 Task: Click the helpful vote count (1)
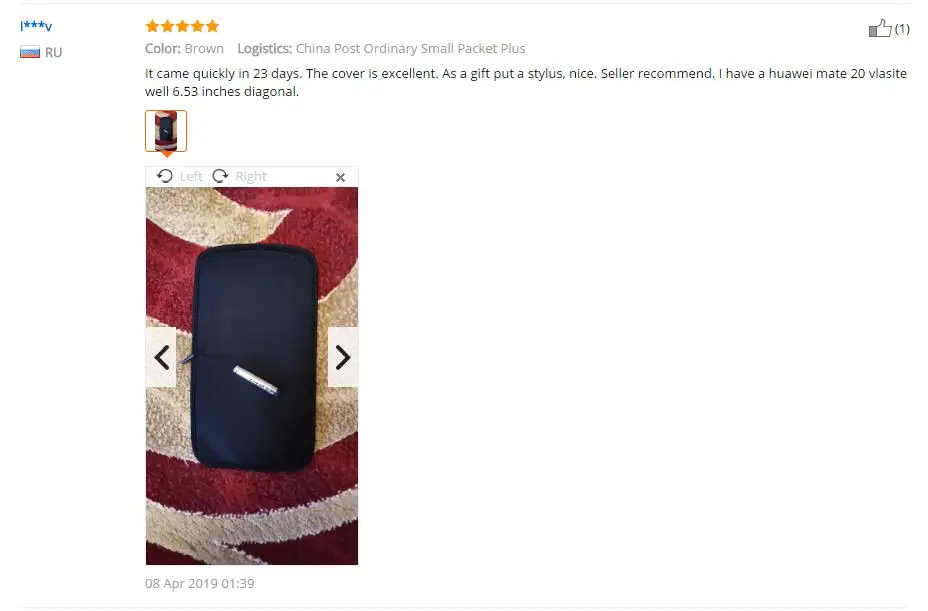coord(902,28)
